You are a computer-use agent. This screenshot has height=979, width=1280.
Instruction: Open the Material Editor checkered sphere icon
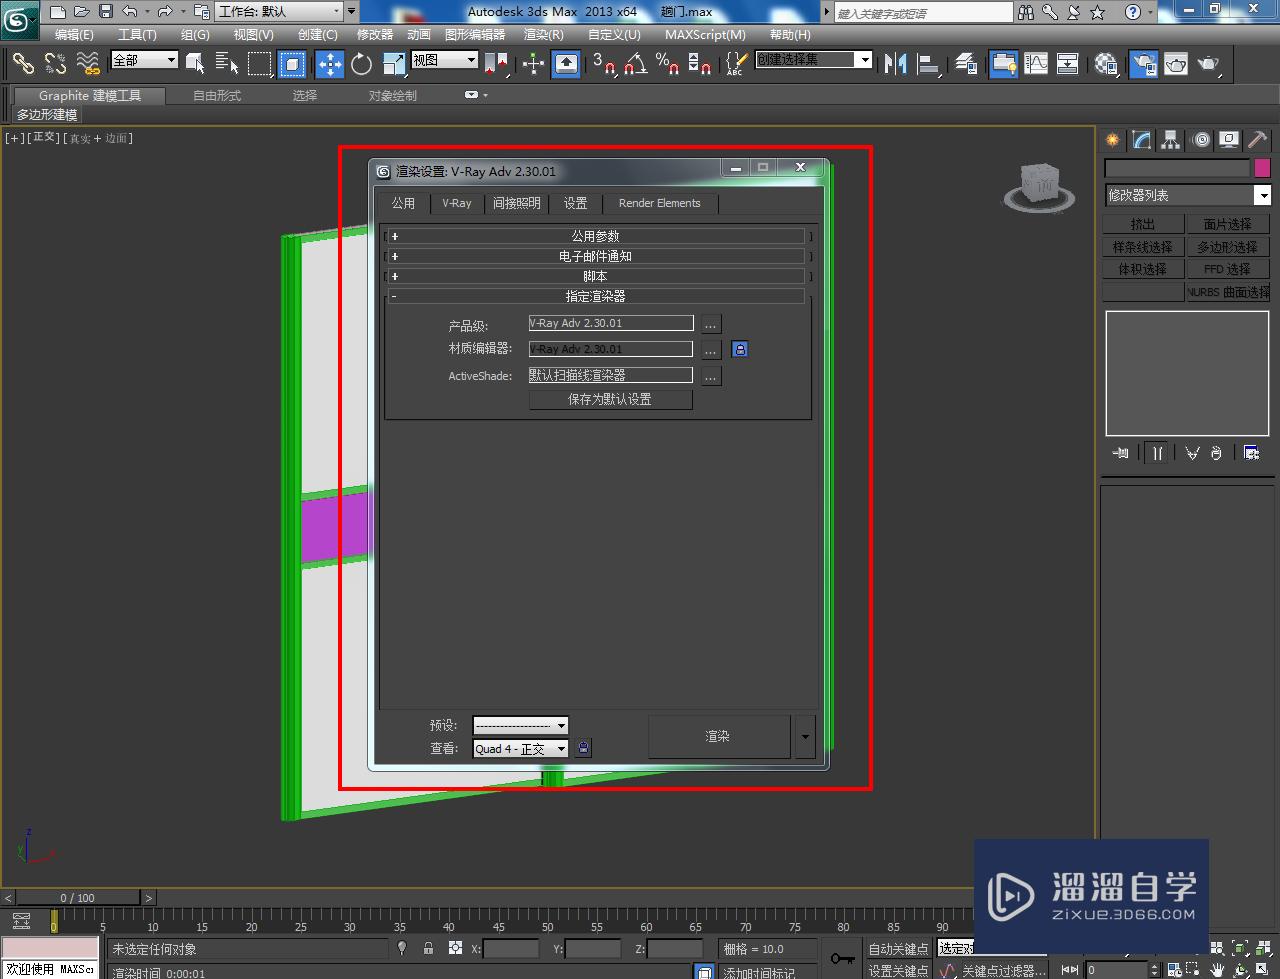(x=1106, y=63)
